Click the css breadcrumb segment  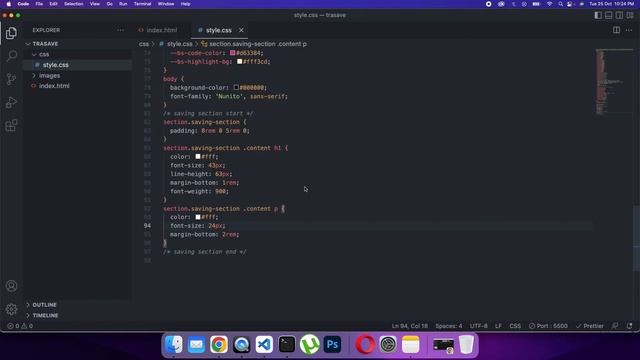coord(144,44)
